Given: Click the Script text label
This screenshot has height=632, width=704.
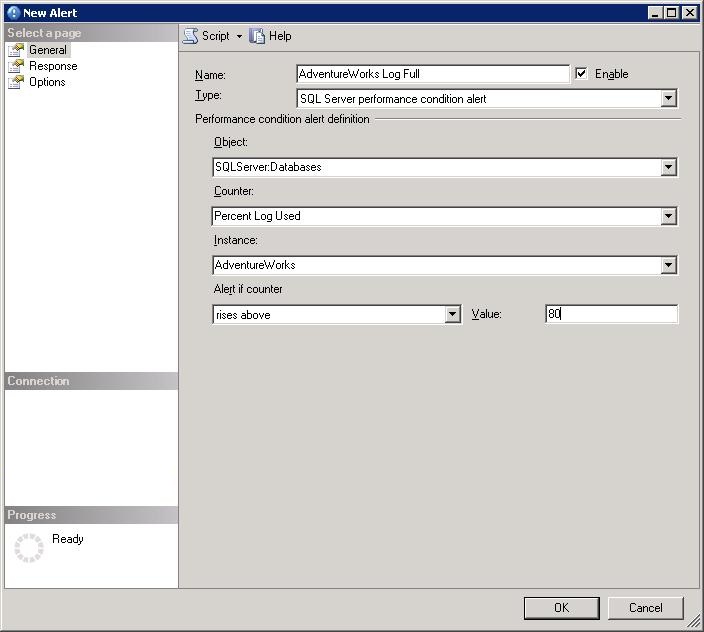Looking at the screenshot, I should [x=216, y=36].
